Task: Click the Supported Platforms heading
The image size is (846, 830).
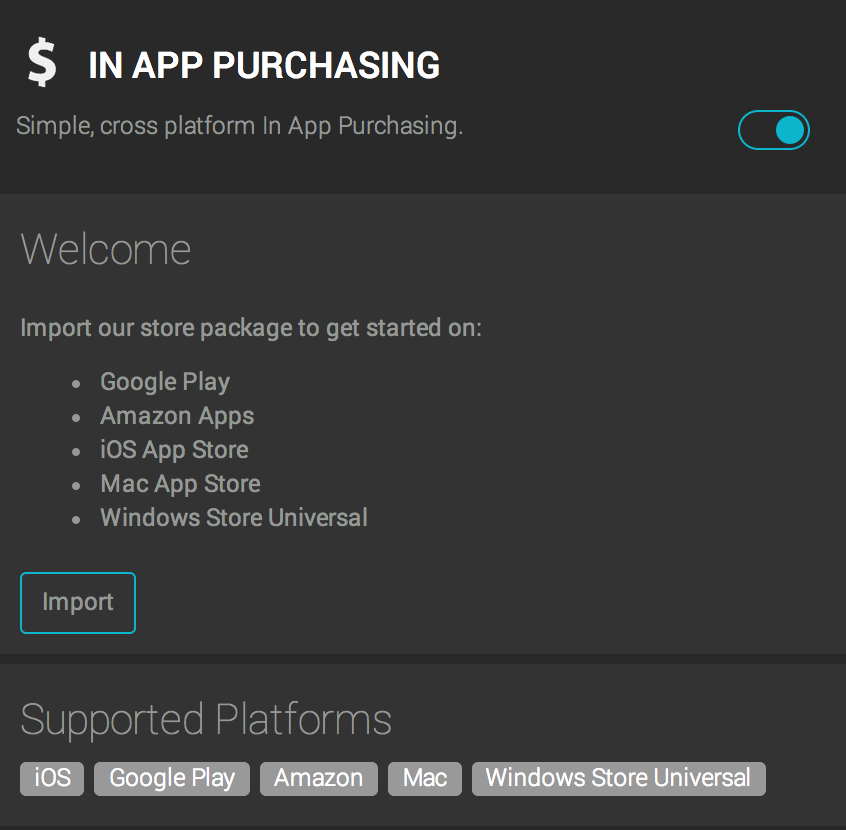Action: [x=206, y=720]
